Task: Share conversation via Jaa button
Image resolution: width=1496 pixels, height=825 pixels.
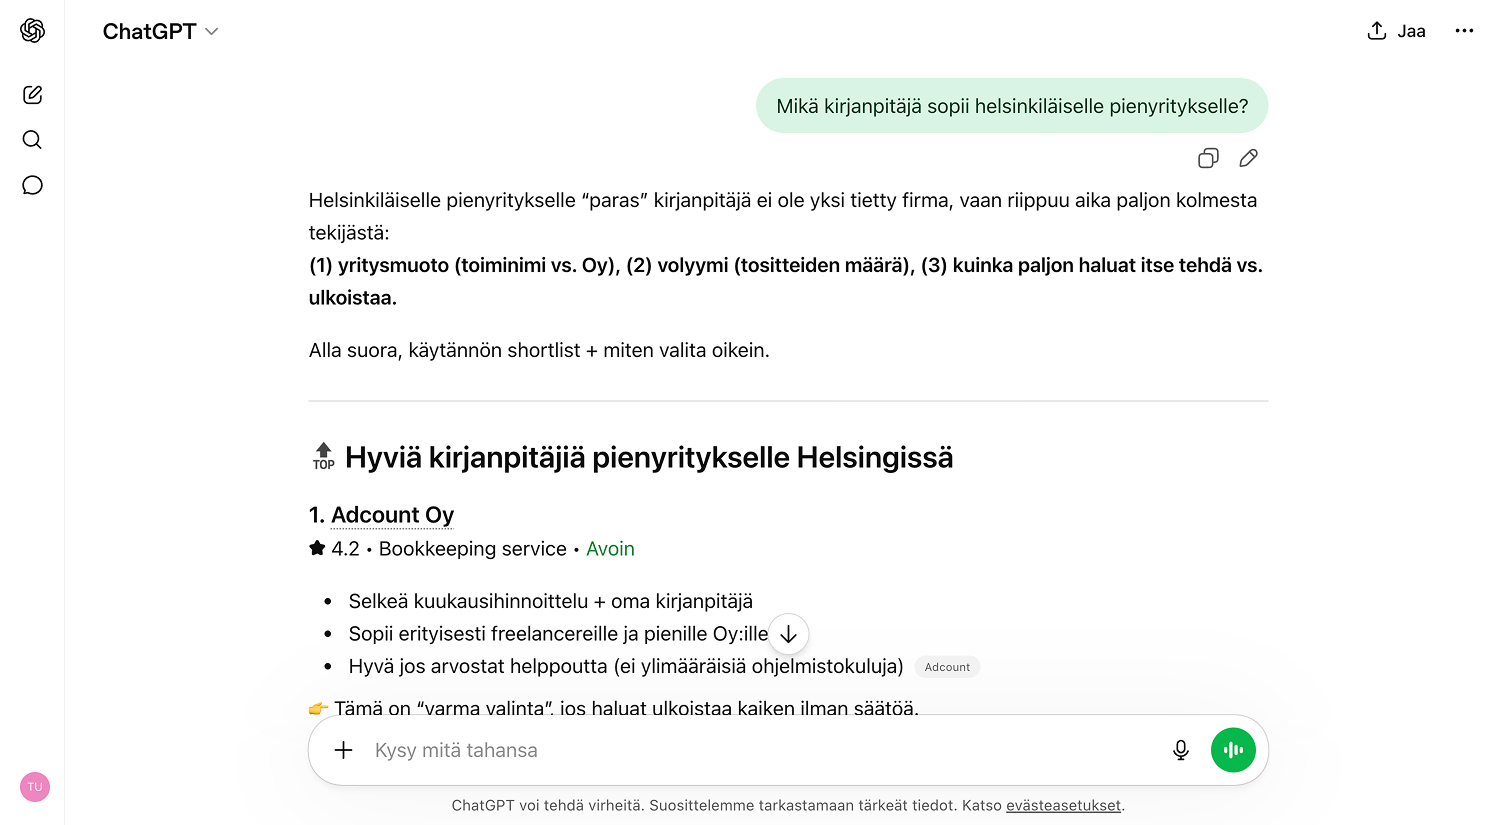Action: [x=1396, y=31]
